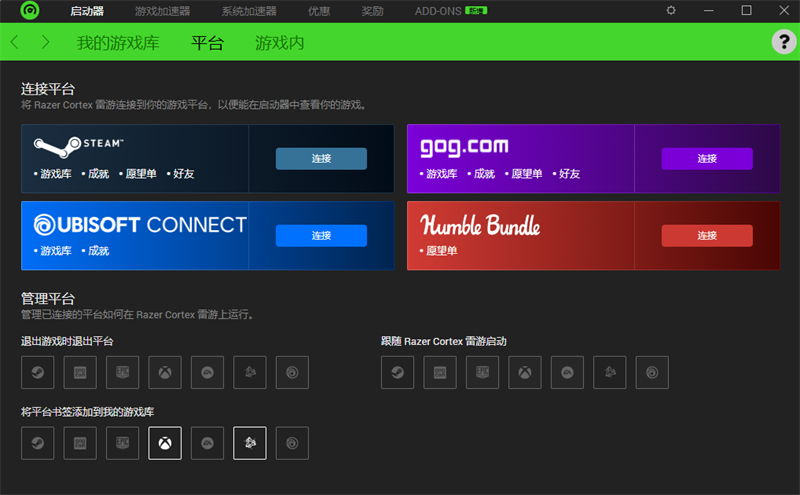Image resolution: width=800 pixels, height=495 pixels.
Task: Toggle Epic Games under 退出游戏时退出平台
Action: (122, 373)
